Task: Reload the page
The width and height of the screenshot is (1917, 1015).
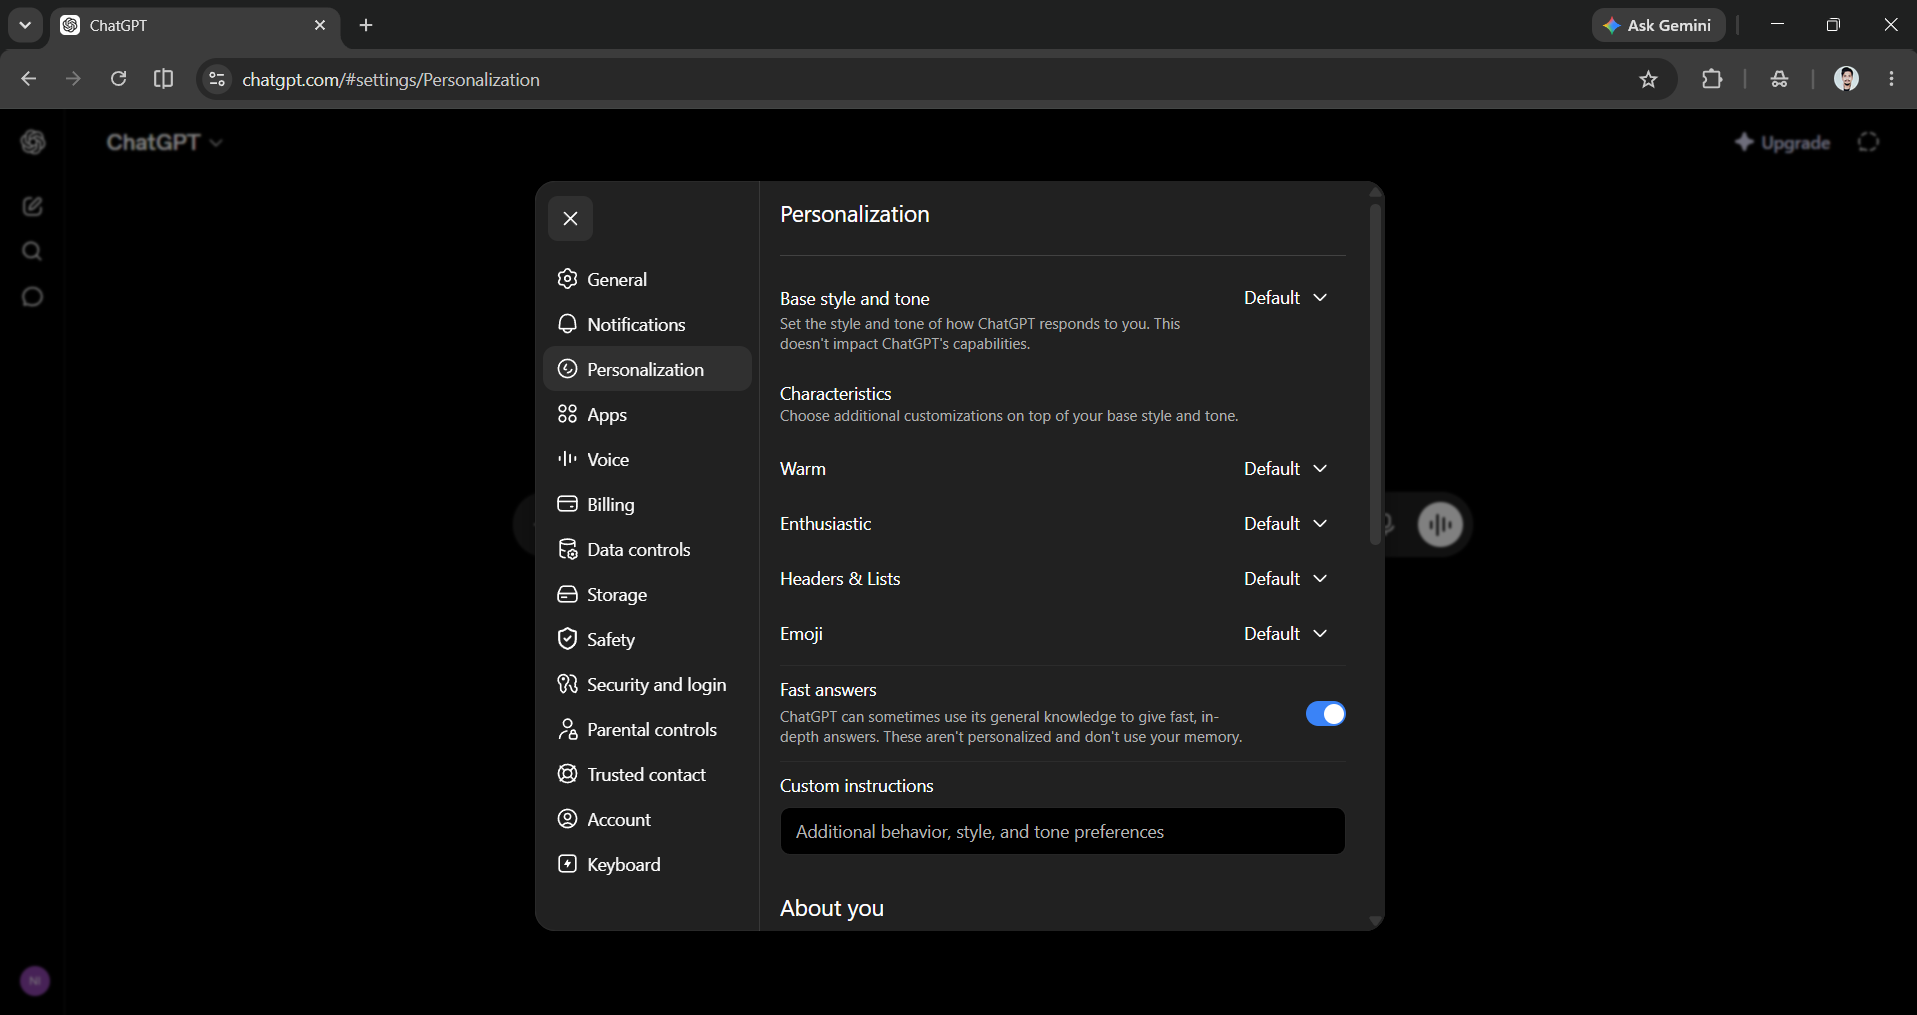Action: coord(118,79)
